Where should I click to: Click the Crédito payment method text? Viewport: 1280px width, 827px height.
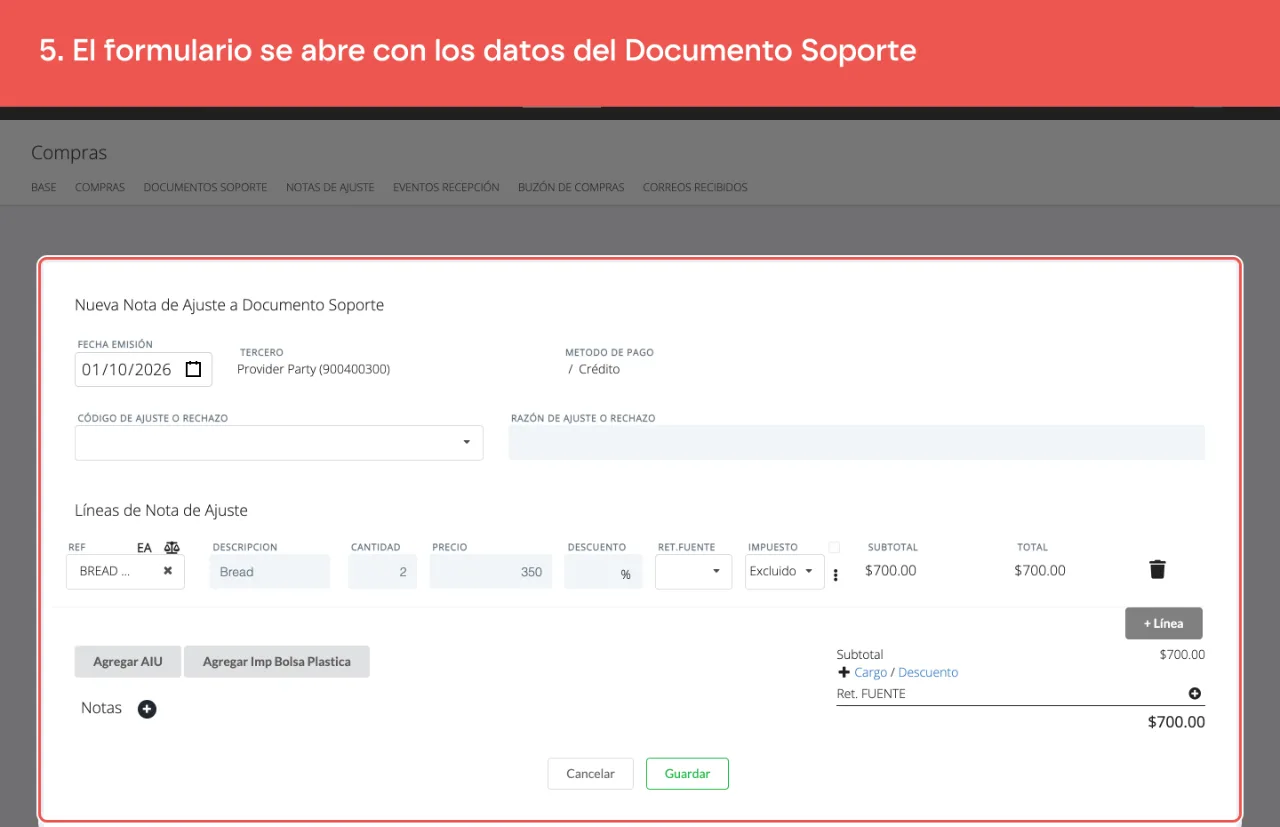[x=599, y=369]
